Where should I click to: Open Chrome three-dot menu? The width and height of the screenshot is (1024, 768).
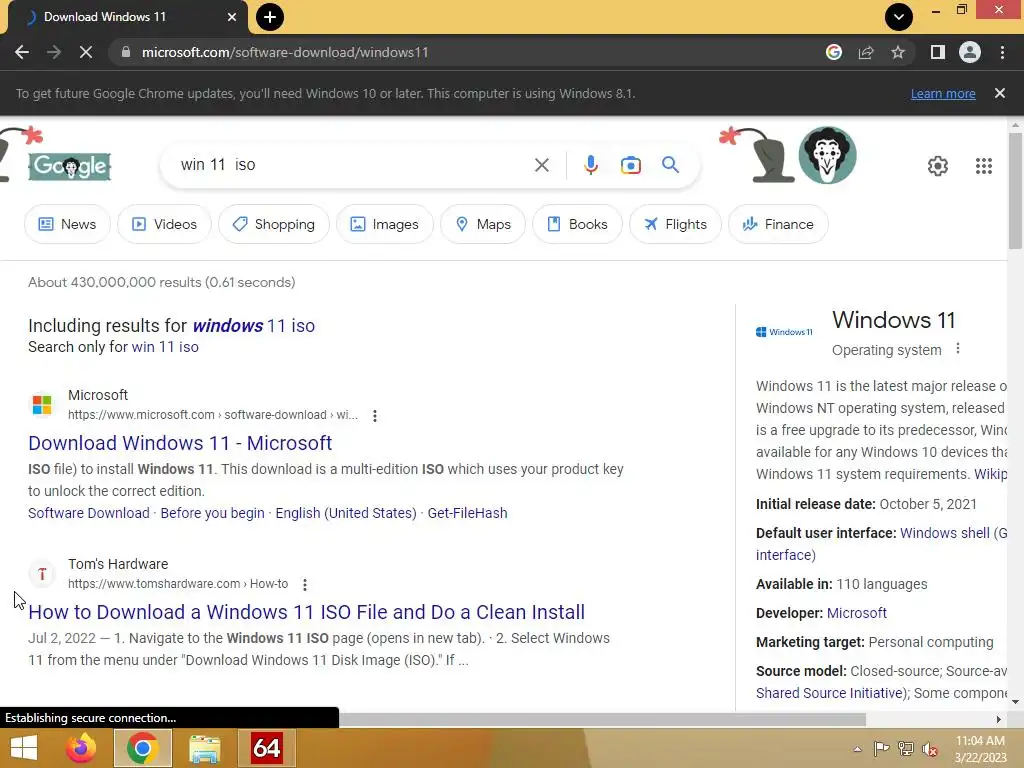coord(1002,52)
